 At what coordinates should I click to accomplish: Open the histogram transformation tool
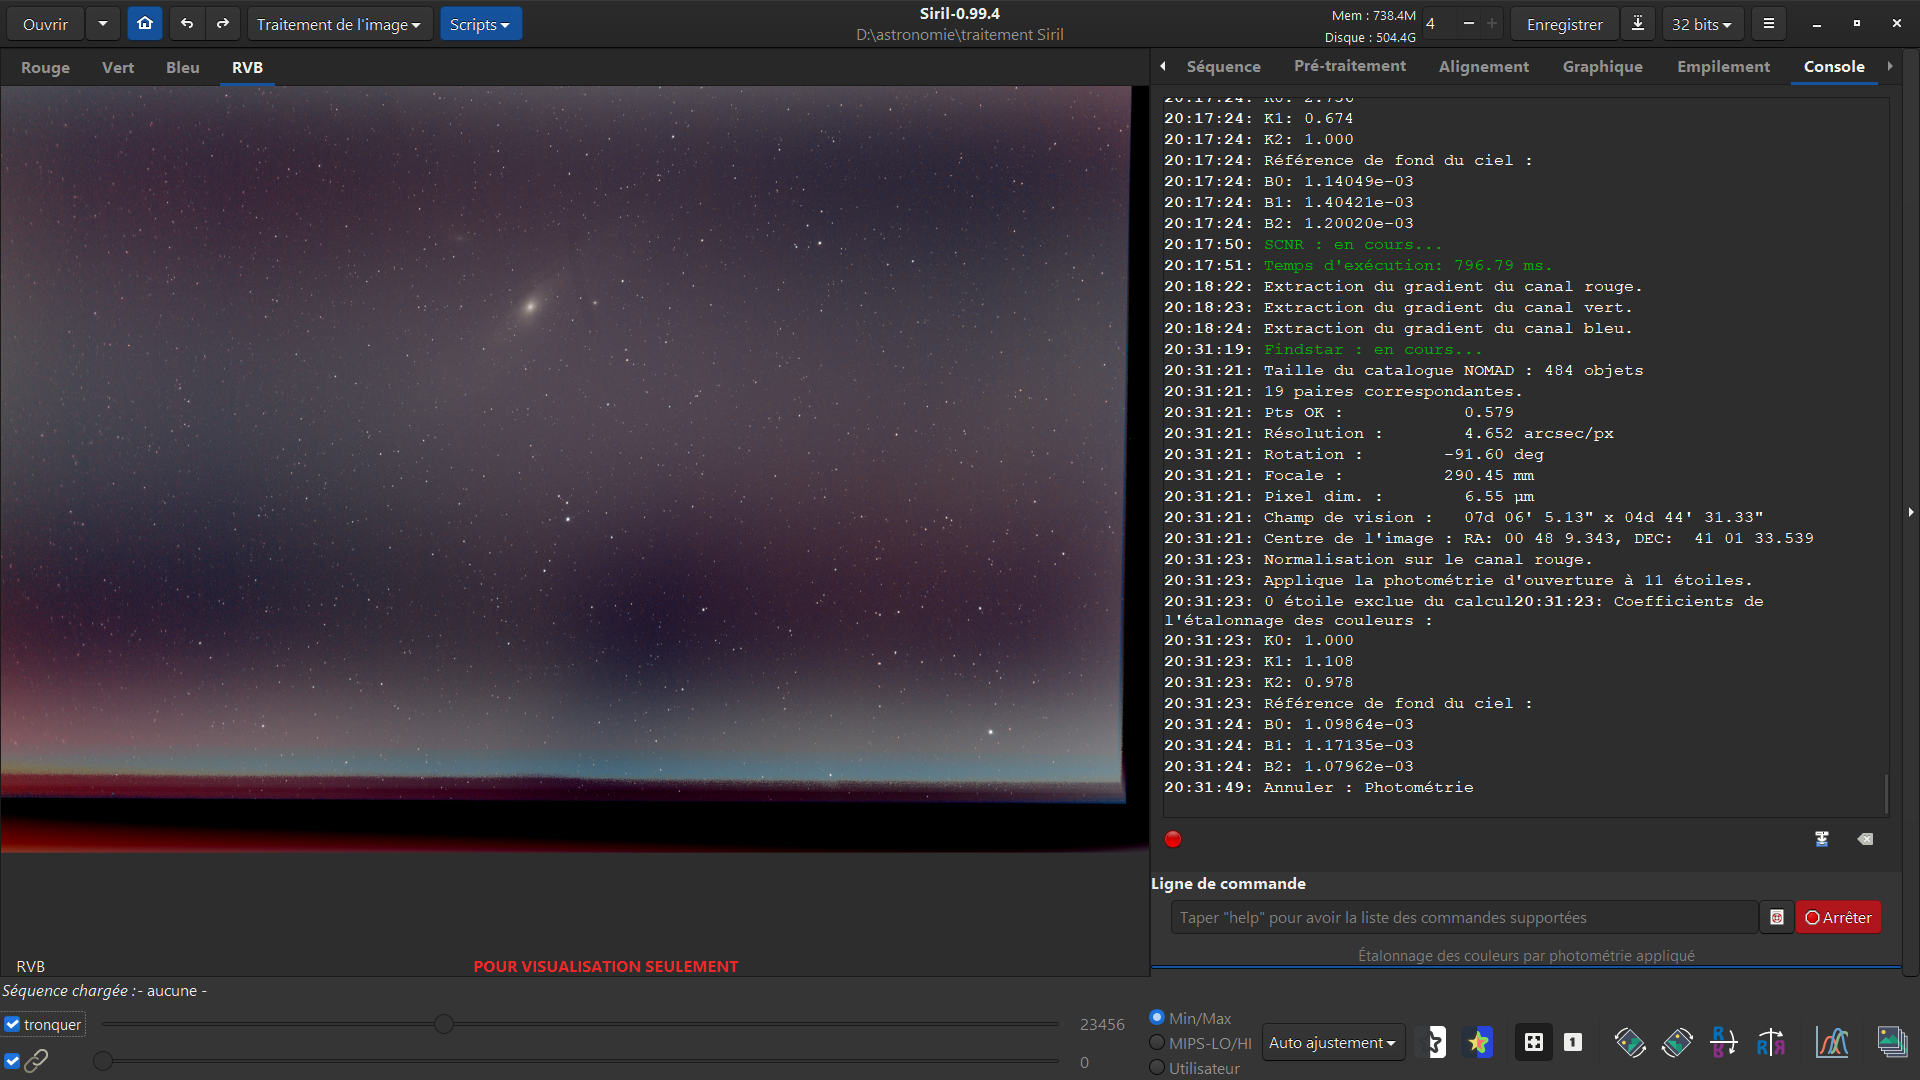click(1832, 1043)
